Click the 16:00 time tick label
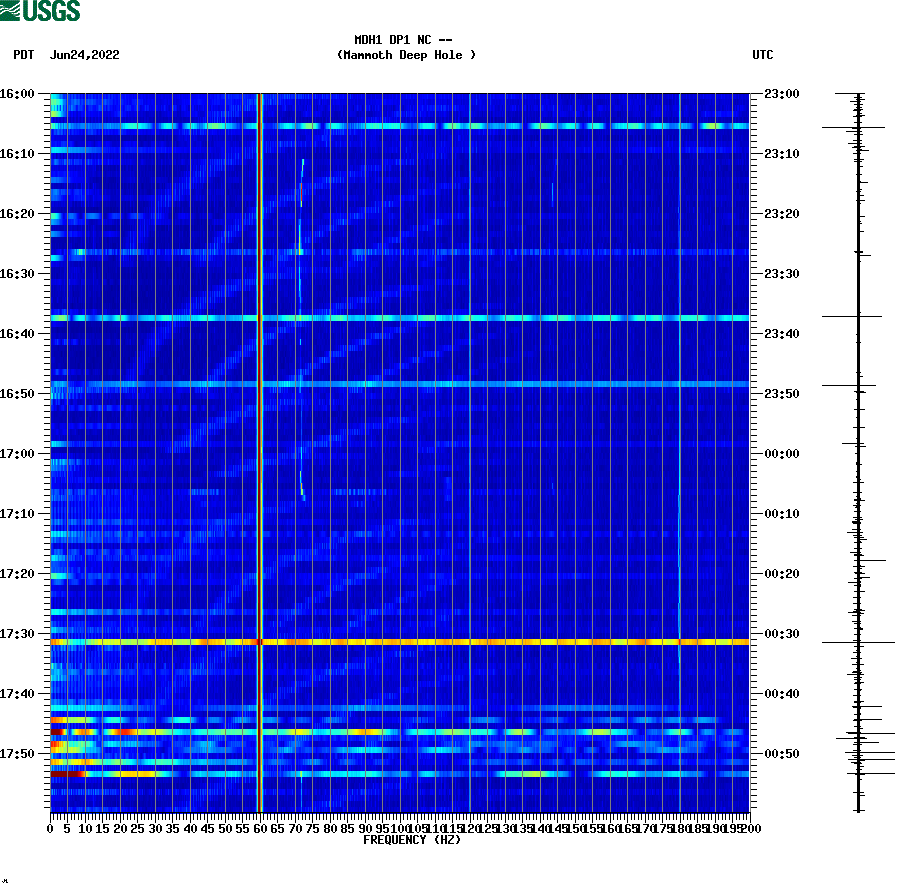Image resolution: width=902 pixels, height=892 pixels. click(18, 95)
